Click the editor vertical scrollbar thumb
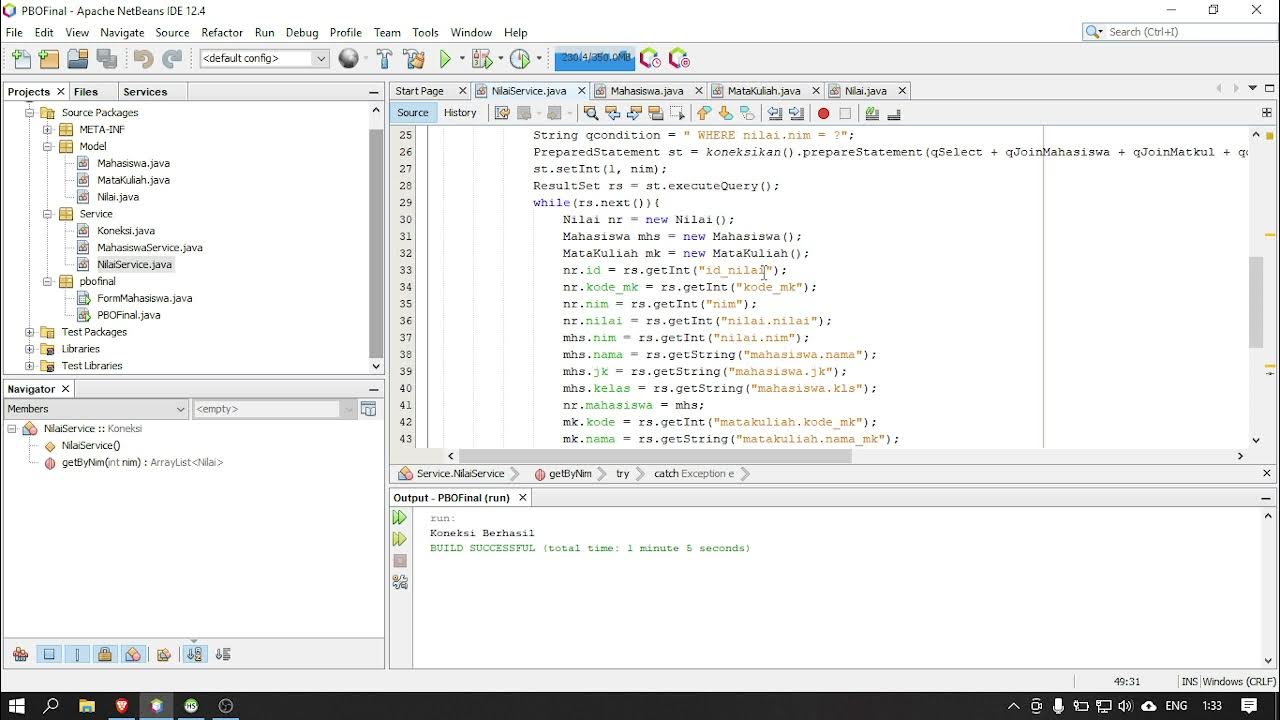The image size is (1280, 720). coord(1256,301)
